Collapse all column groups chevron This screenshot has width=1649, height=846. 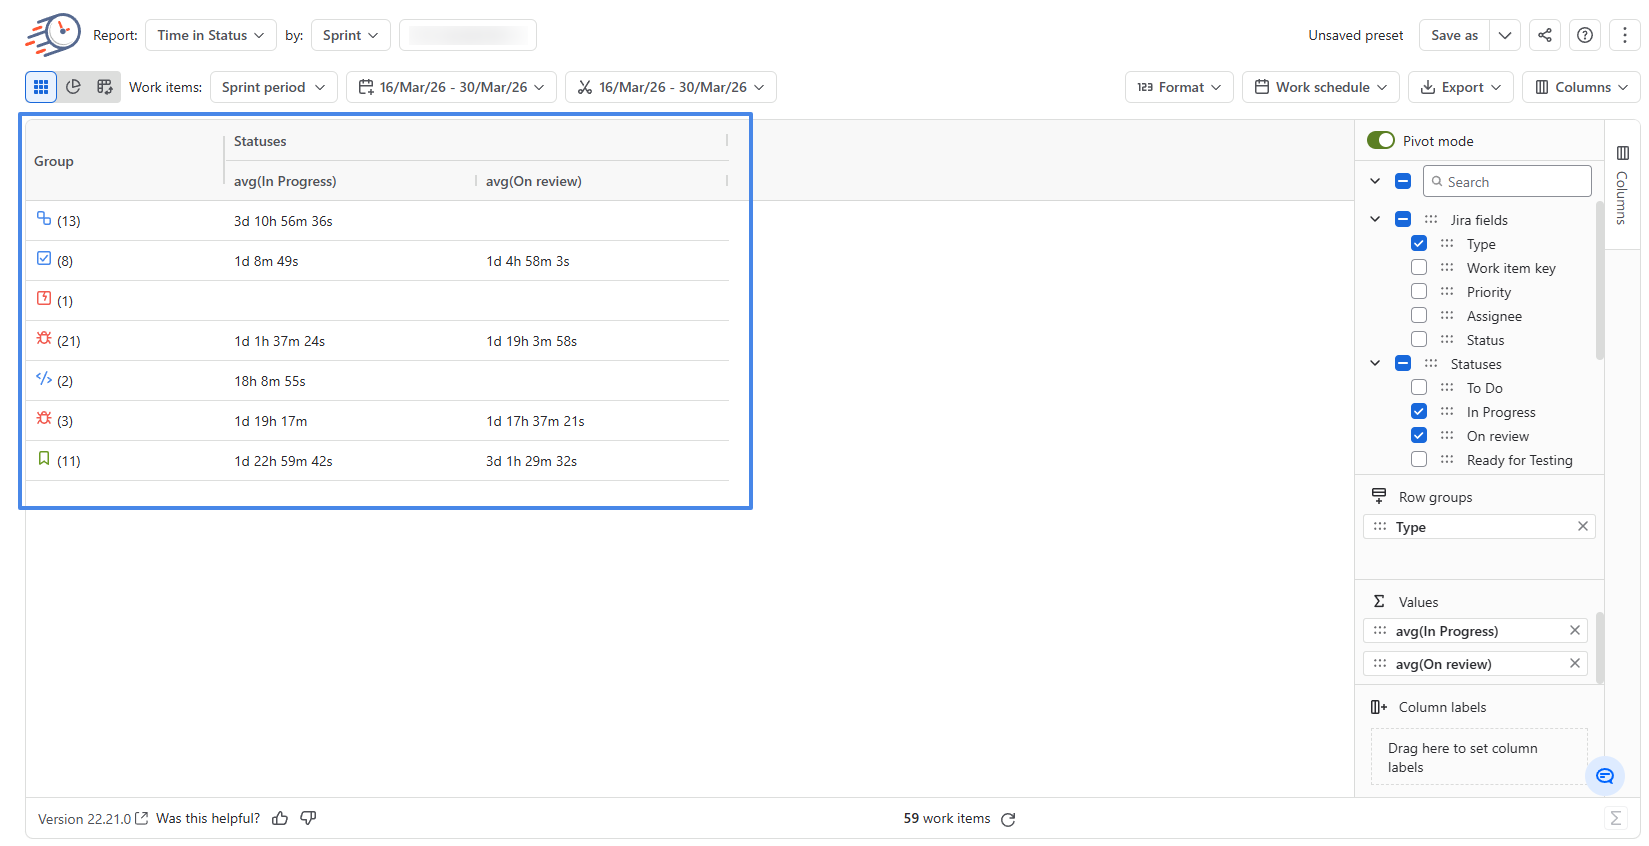[x=1375, y=181]
